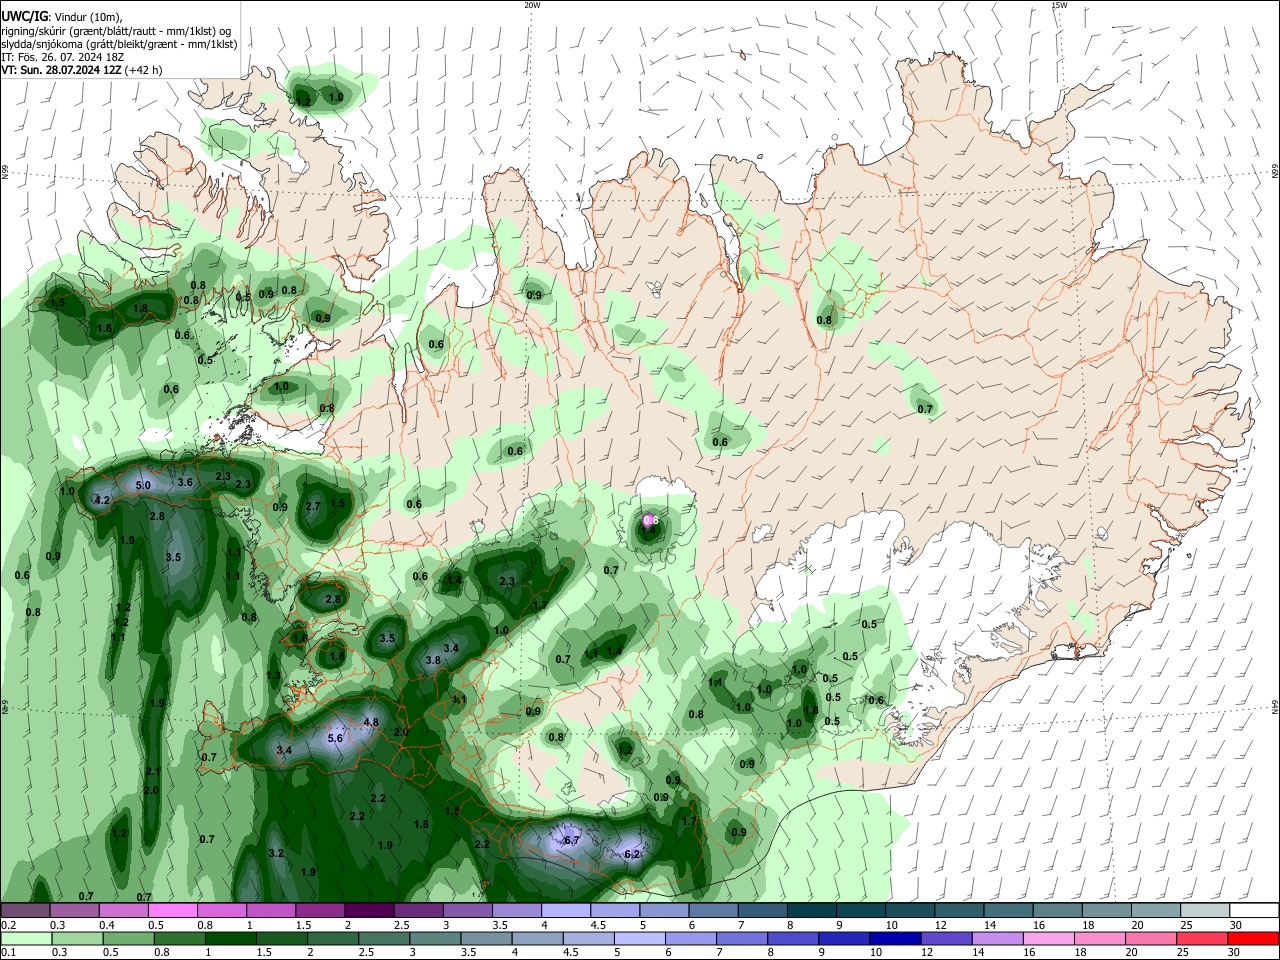Click the 5.6 precipitation value on the map

336,738
